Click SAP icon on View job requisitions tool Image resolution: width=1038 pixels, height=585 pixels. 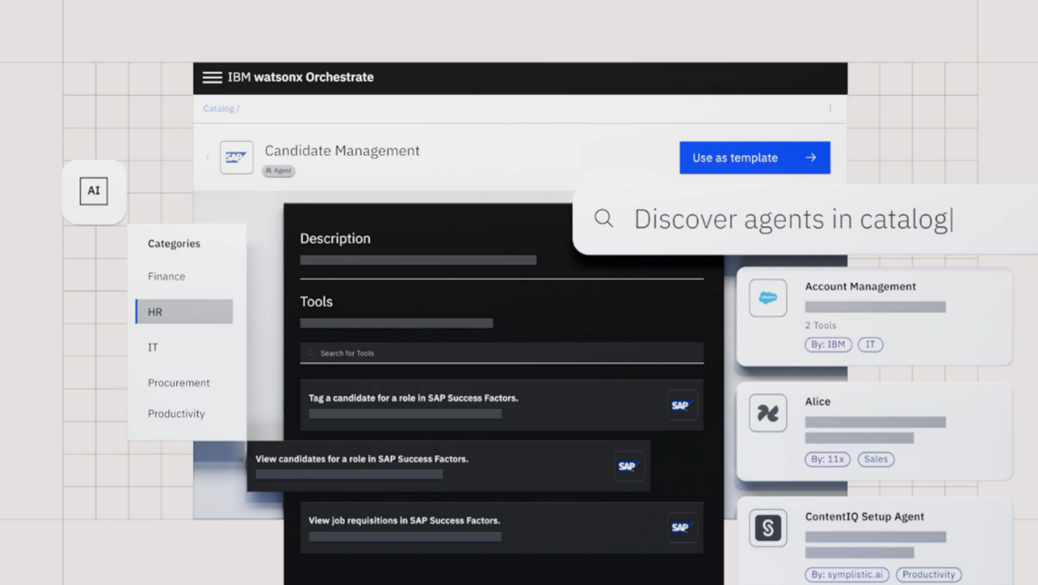pos(682,527)
